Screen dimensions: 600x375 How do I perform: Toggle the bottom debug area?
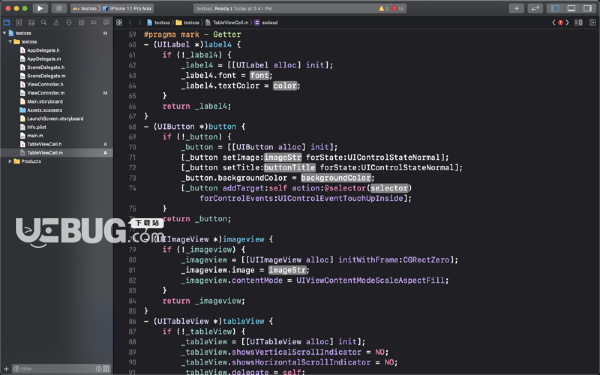(x=571, y=8)
